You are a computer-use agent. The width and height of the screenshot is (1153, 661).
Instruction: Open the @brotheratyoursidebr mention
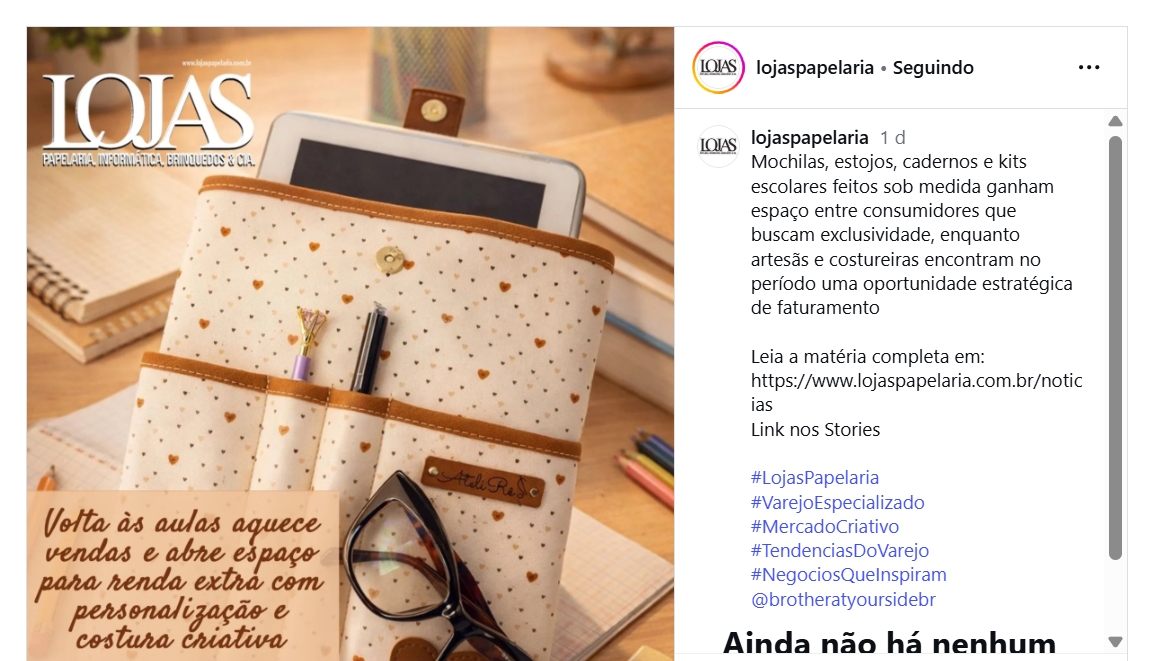coord(843,600)
